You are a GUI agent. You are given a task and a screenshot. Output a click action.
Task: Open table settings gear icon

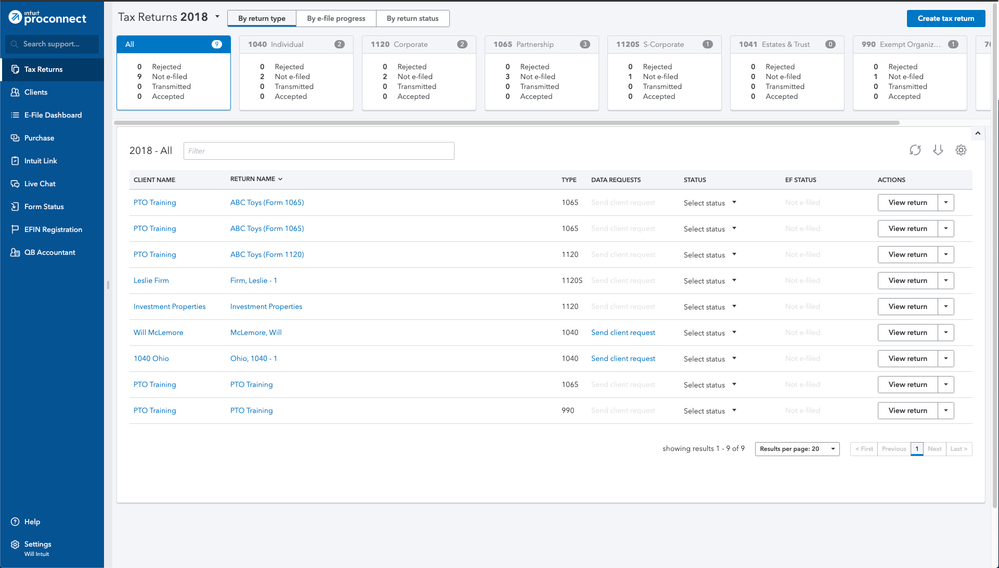[x=961, y=150]
